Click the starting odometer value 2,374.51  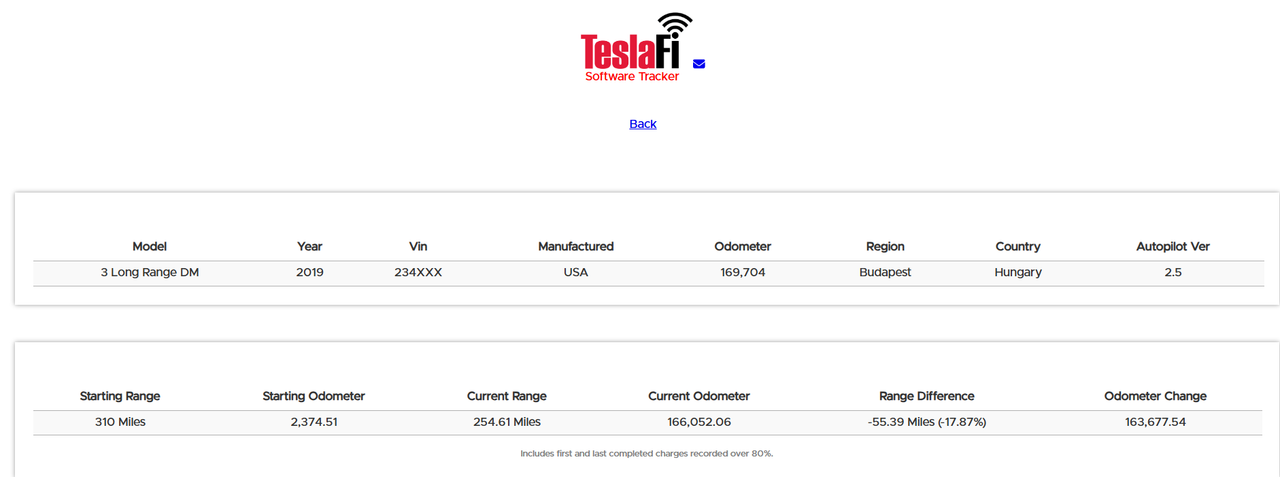point(314,422)
